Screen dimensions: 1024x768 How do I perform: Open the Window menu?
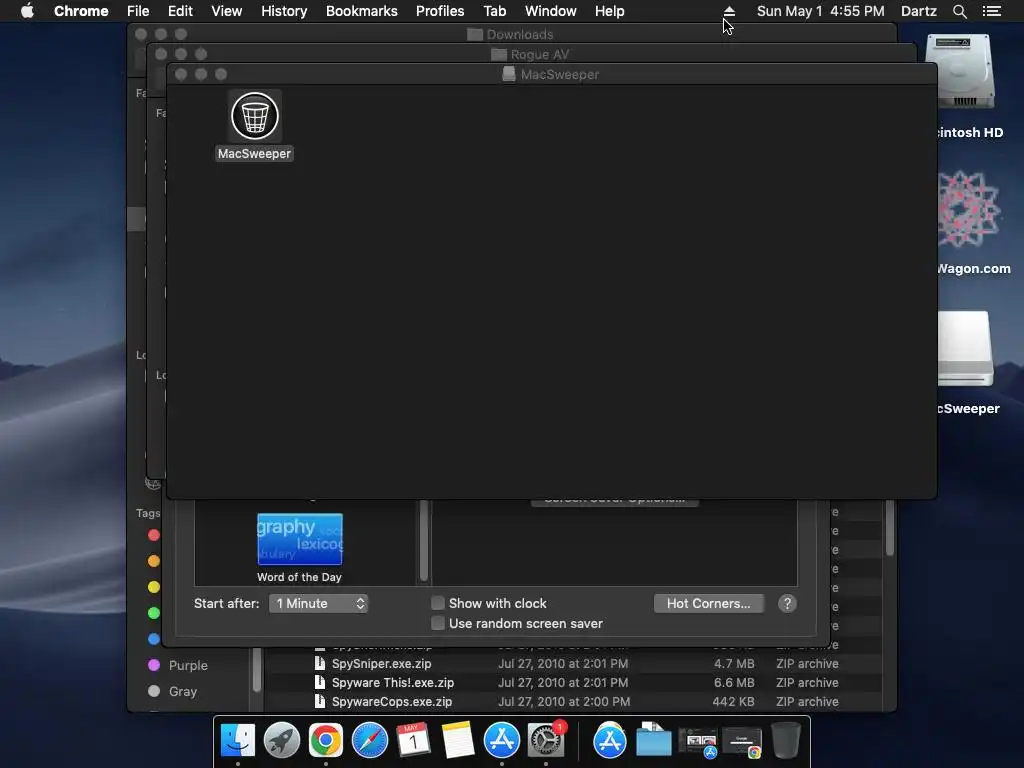tap(551, 11)
